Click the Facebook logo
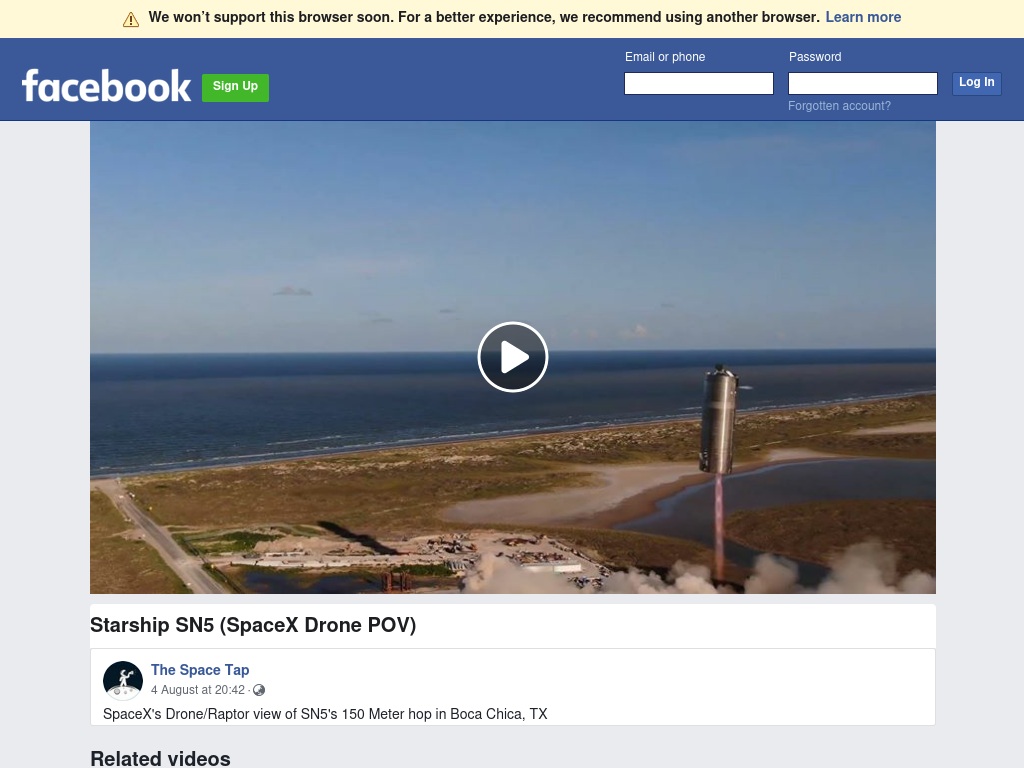1024x768 pixels. click(x=106, y=86)
